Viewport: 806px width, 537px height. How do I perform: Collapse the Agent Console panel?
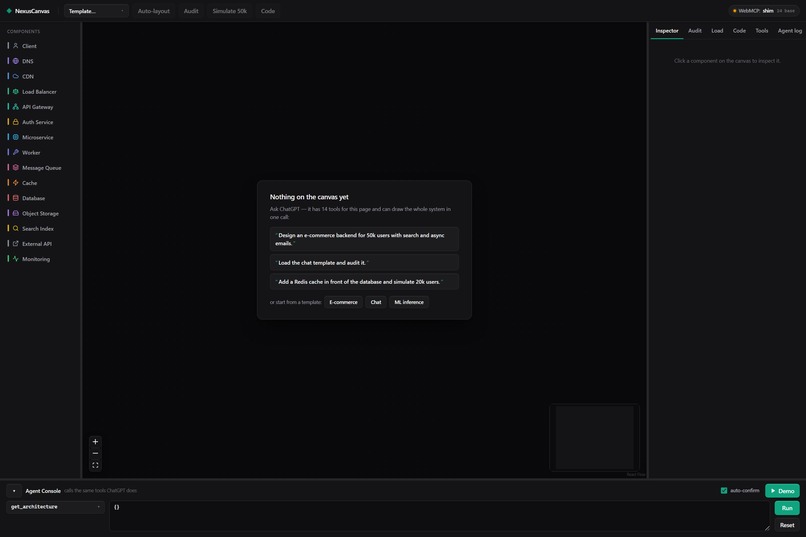14,491
